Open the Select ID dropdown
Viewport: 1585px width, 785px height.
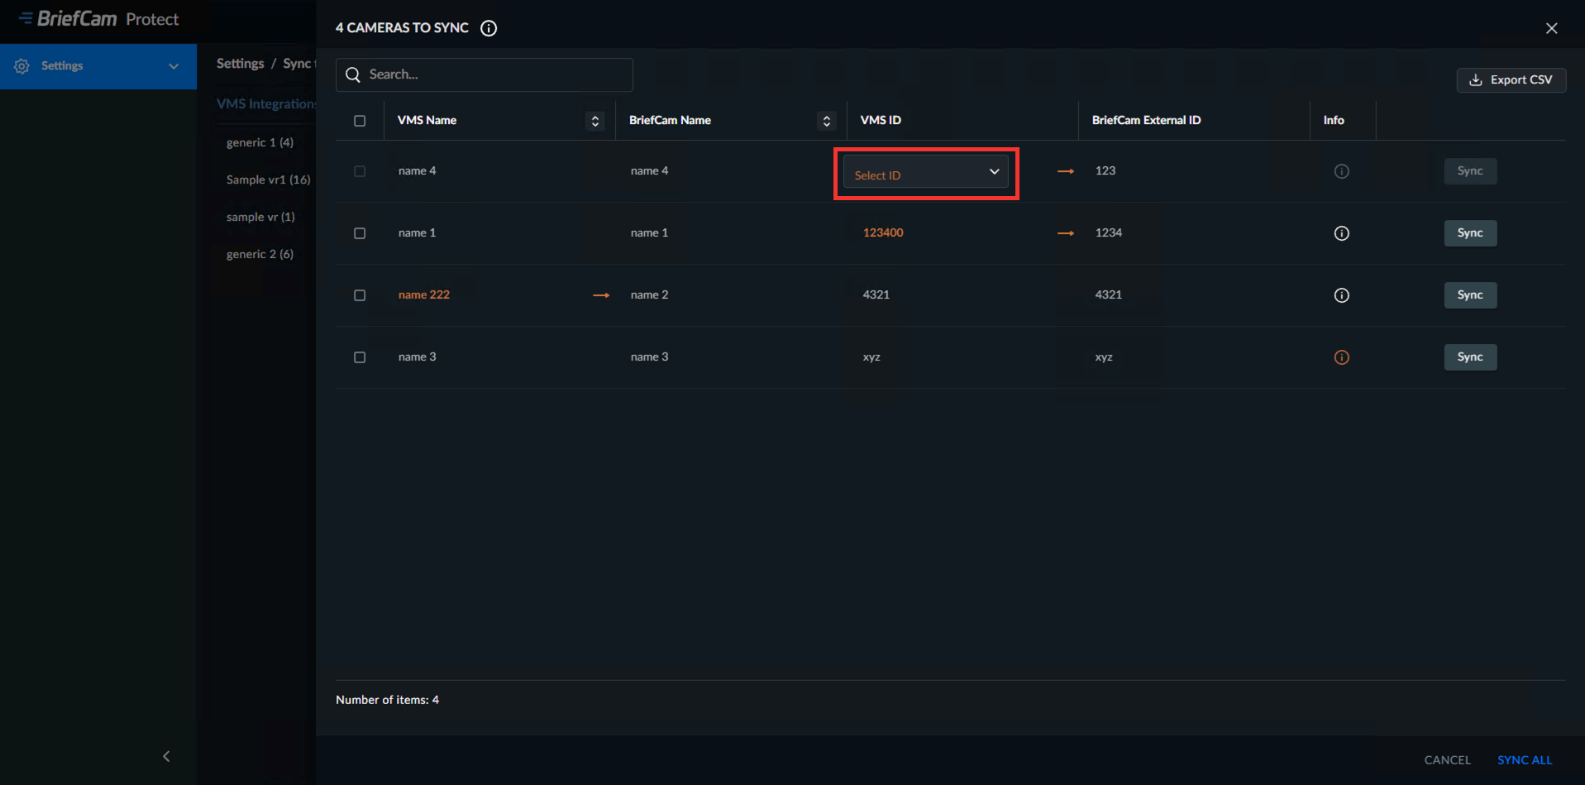[925, 173]
